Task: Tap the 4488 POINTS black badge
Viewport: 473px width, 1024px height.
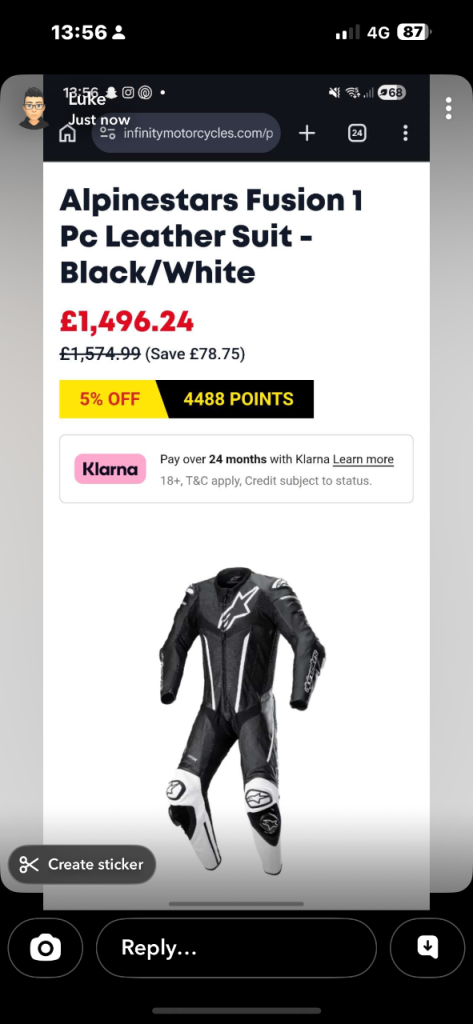Action: 238,399
